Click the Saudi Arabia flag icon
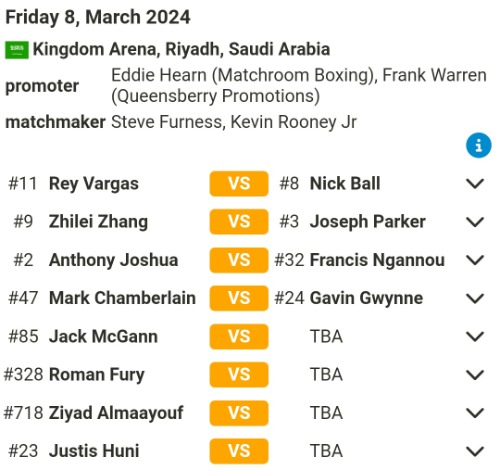Screen dimensions: 500x470 pos(17,50)
